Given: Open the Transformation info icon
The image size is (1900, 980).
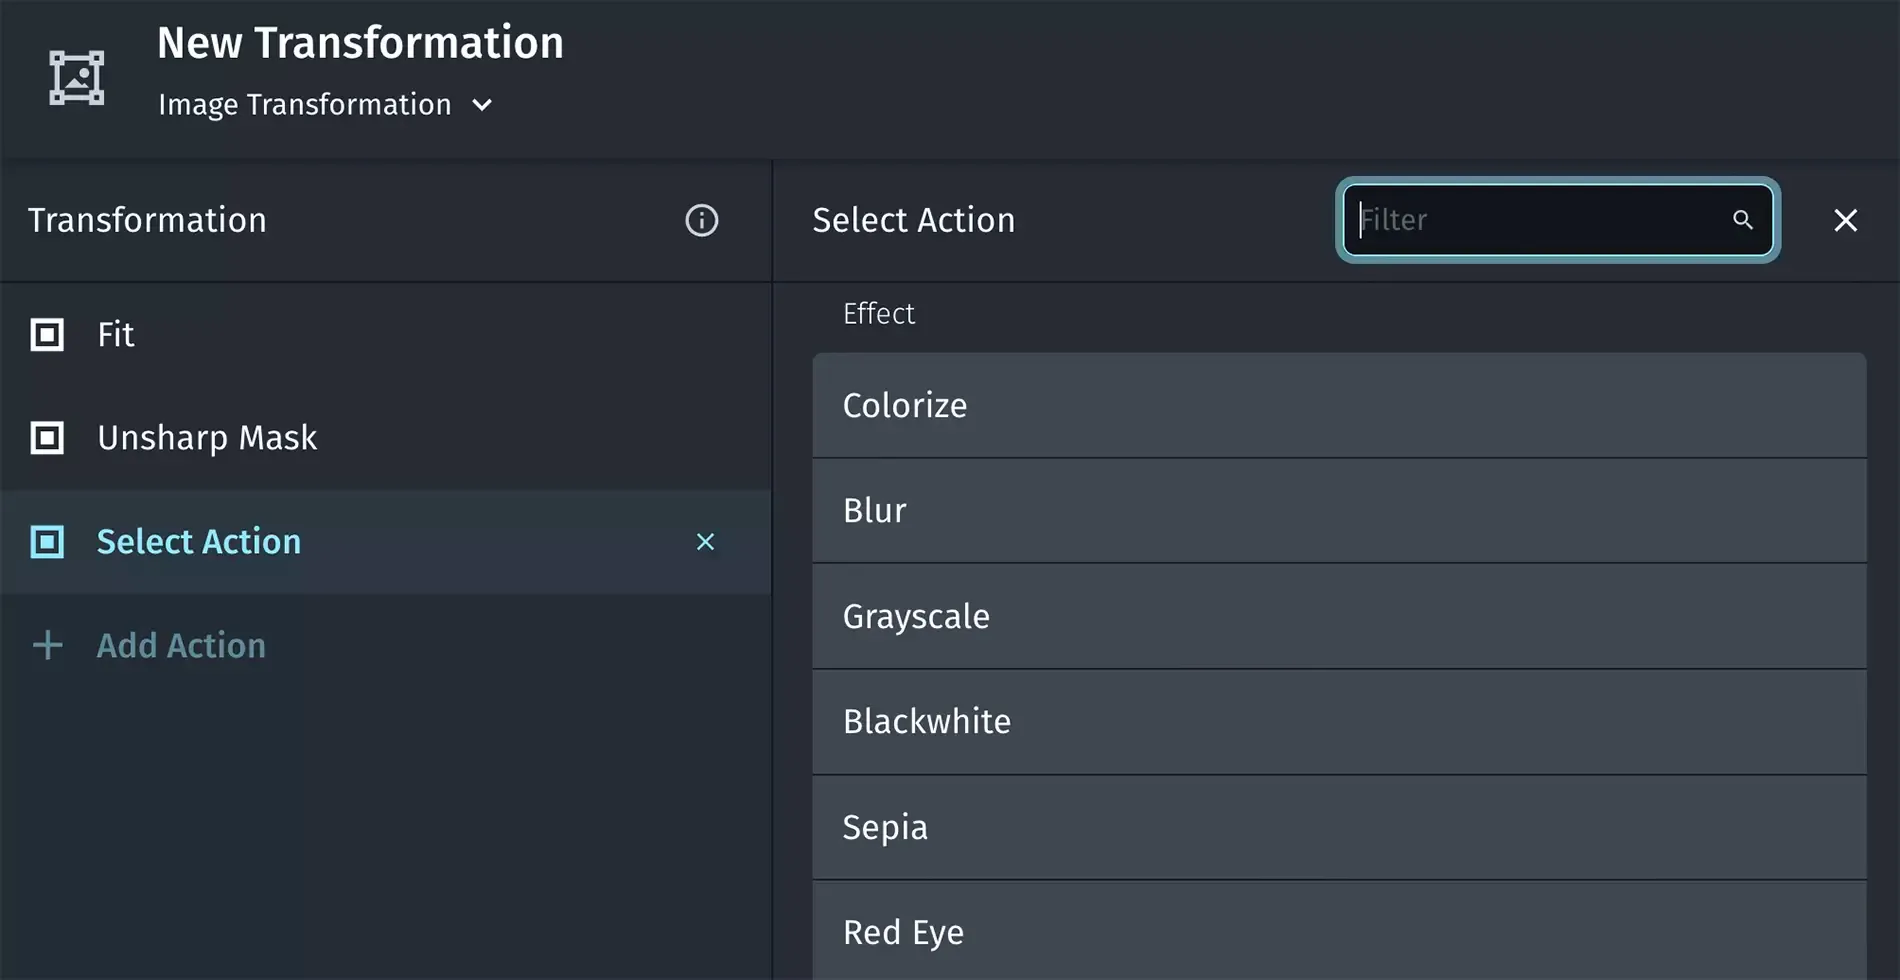Looking at the screenshot, I should click(x=701, y=220).
